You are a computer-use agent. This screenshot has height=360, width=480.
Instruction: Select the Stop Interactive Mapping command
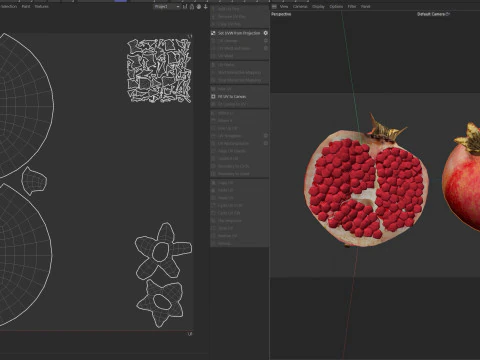point(239,80)
